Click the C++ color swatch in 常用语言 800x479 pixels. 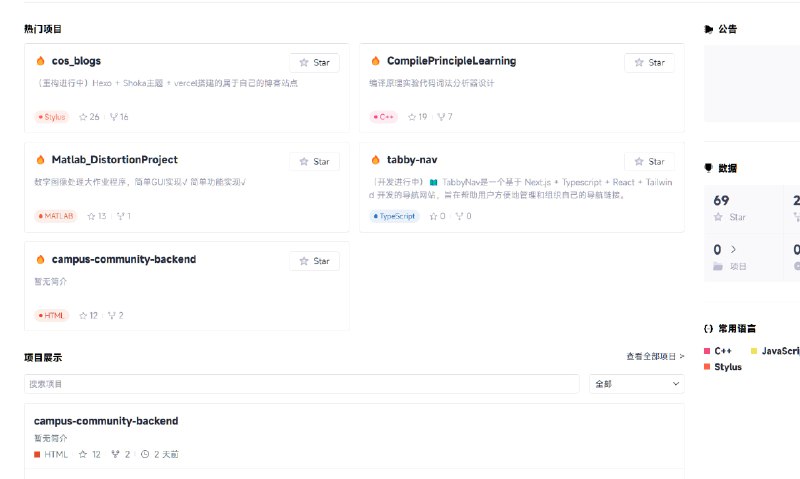[707, 351]
